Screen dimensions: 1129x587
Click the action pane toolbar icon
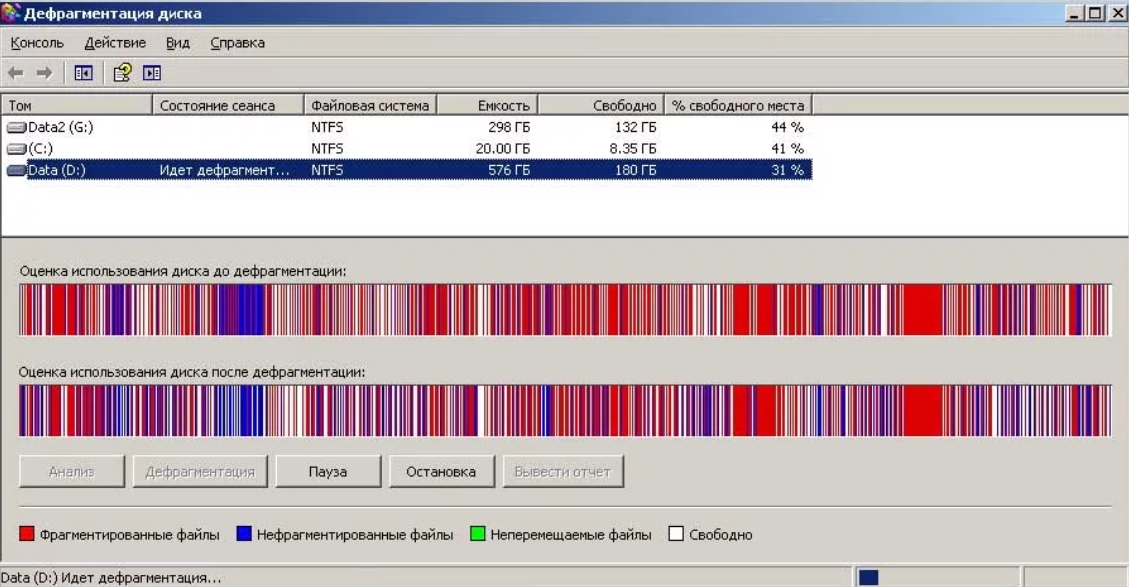click(x=152, y=73)
